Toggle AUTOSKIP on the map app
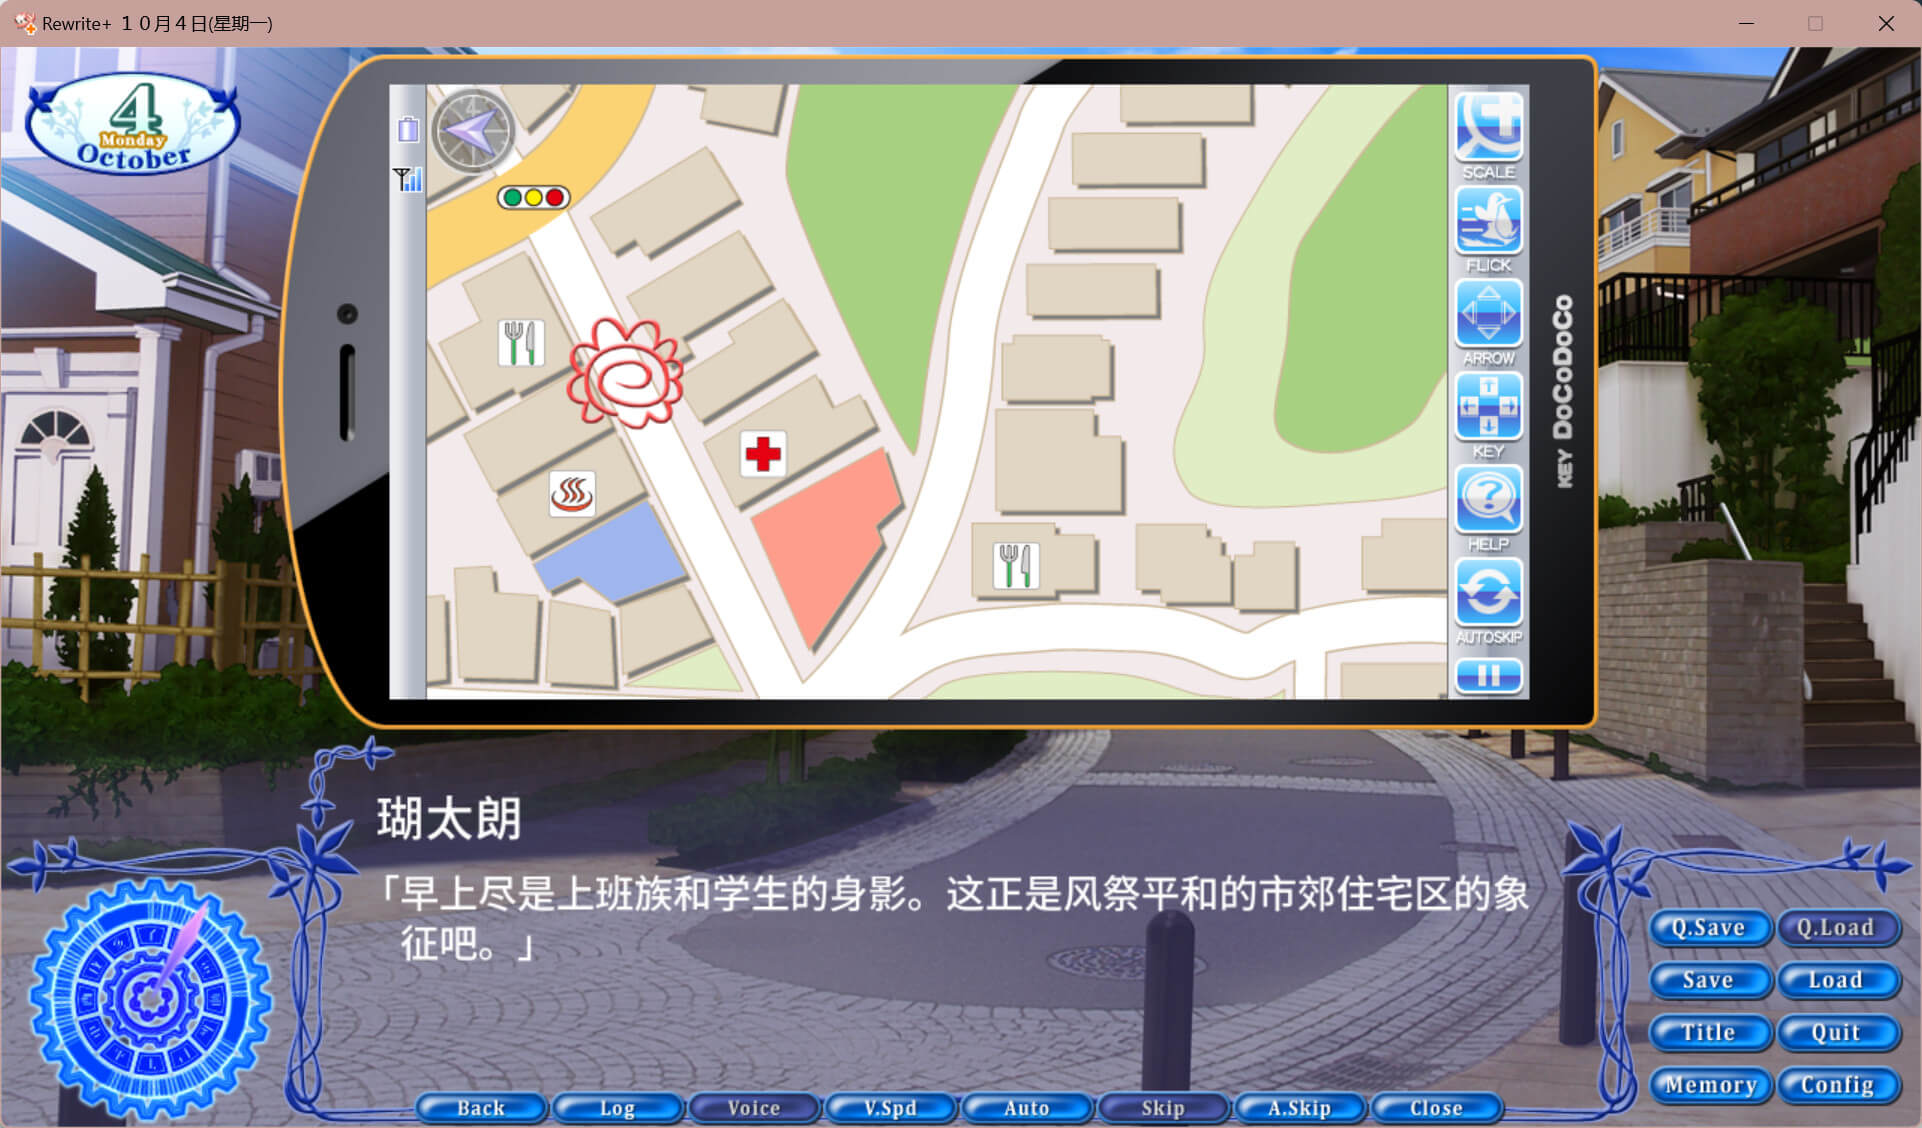1922x1128 pixels. tap(1488, 592)
